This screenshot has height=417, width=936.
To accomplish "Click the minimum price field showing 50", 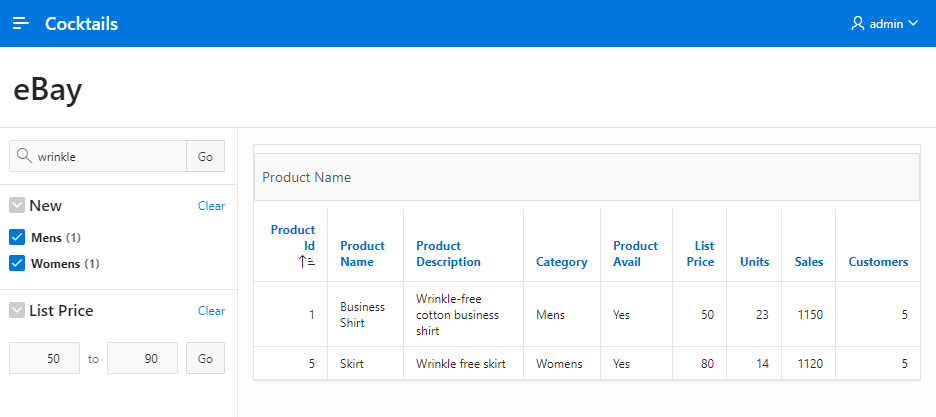I will tap(45, 358).
